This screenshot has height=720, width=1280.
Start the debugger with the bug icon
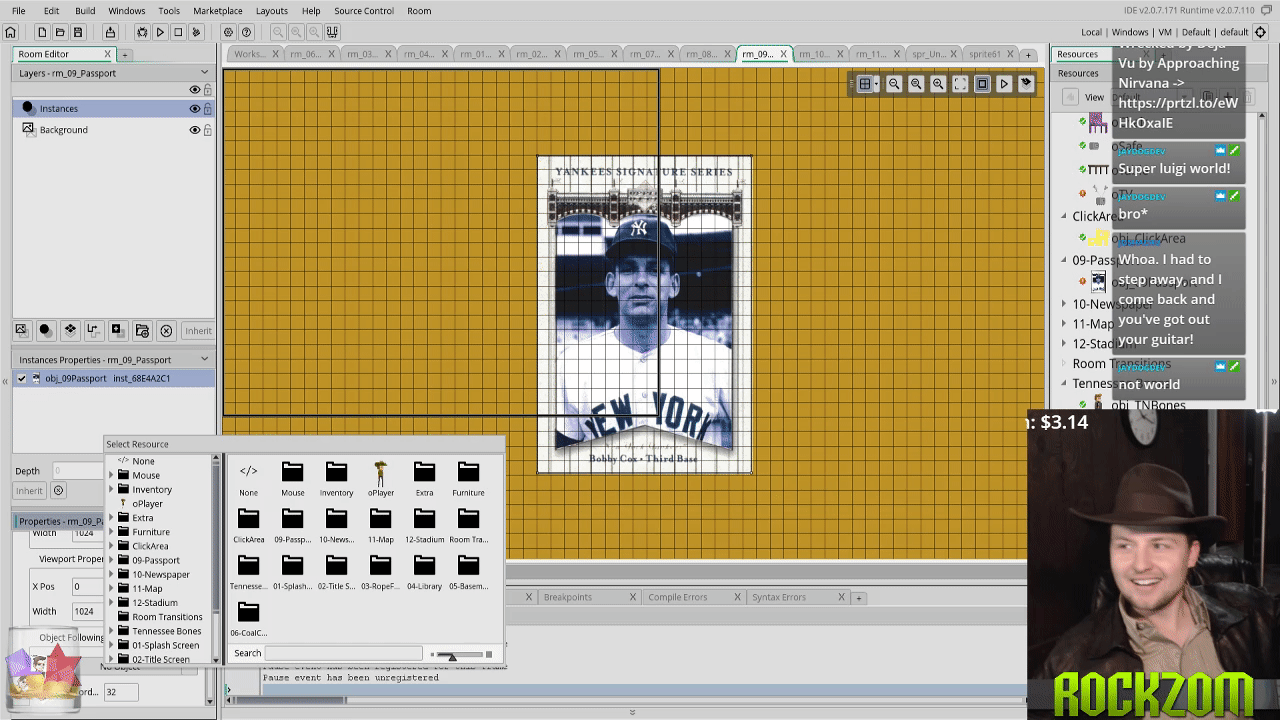pyautogui.click(x=142, y=32)
